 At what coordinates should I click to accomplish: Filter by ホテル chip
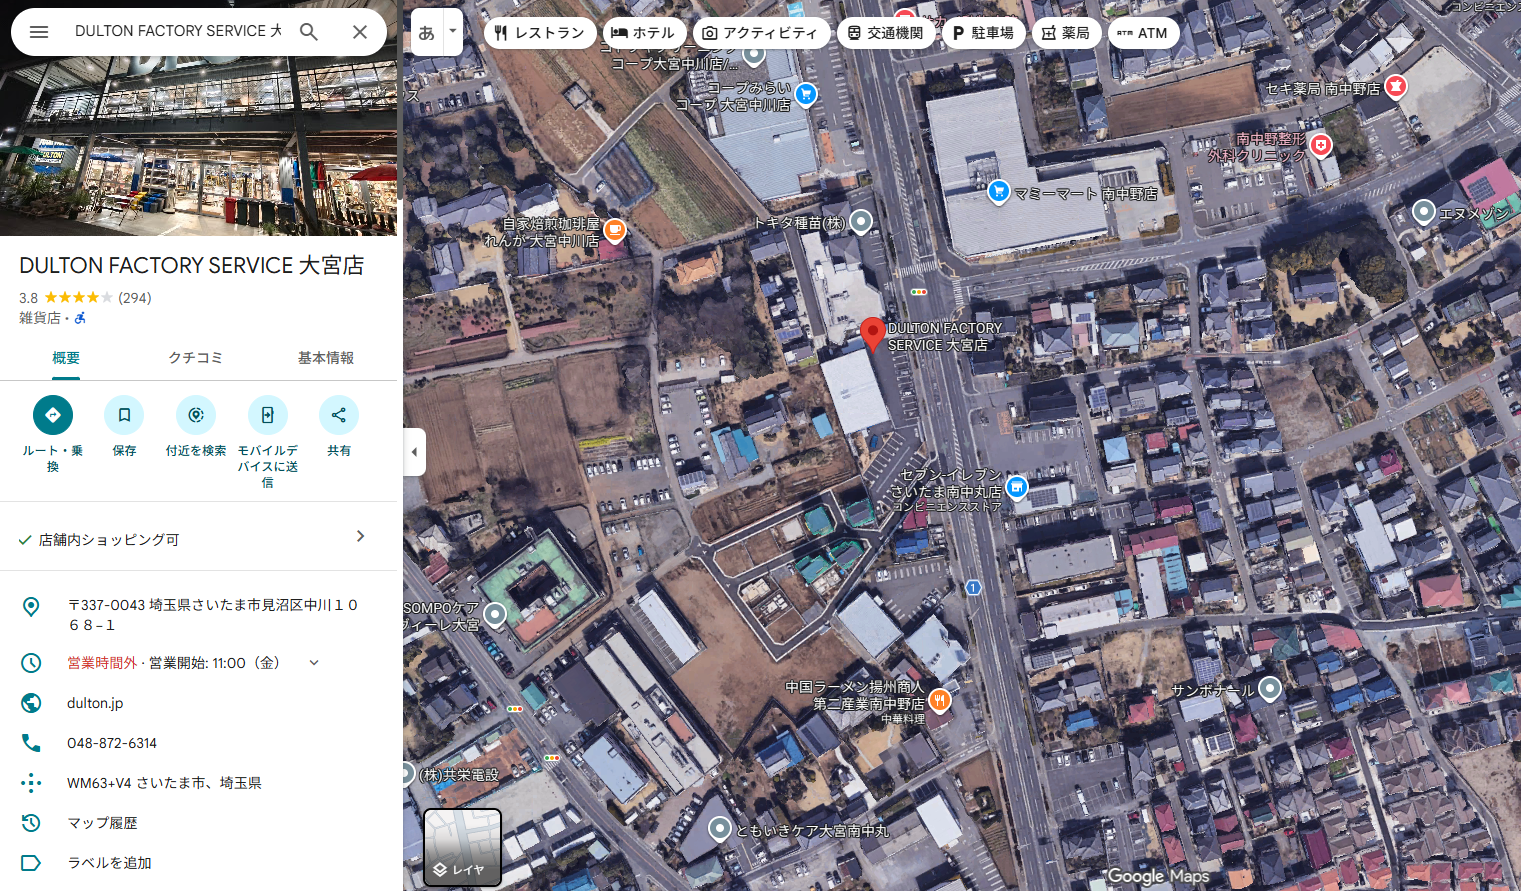(644, 33)
